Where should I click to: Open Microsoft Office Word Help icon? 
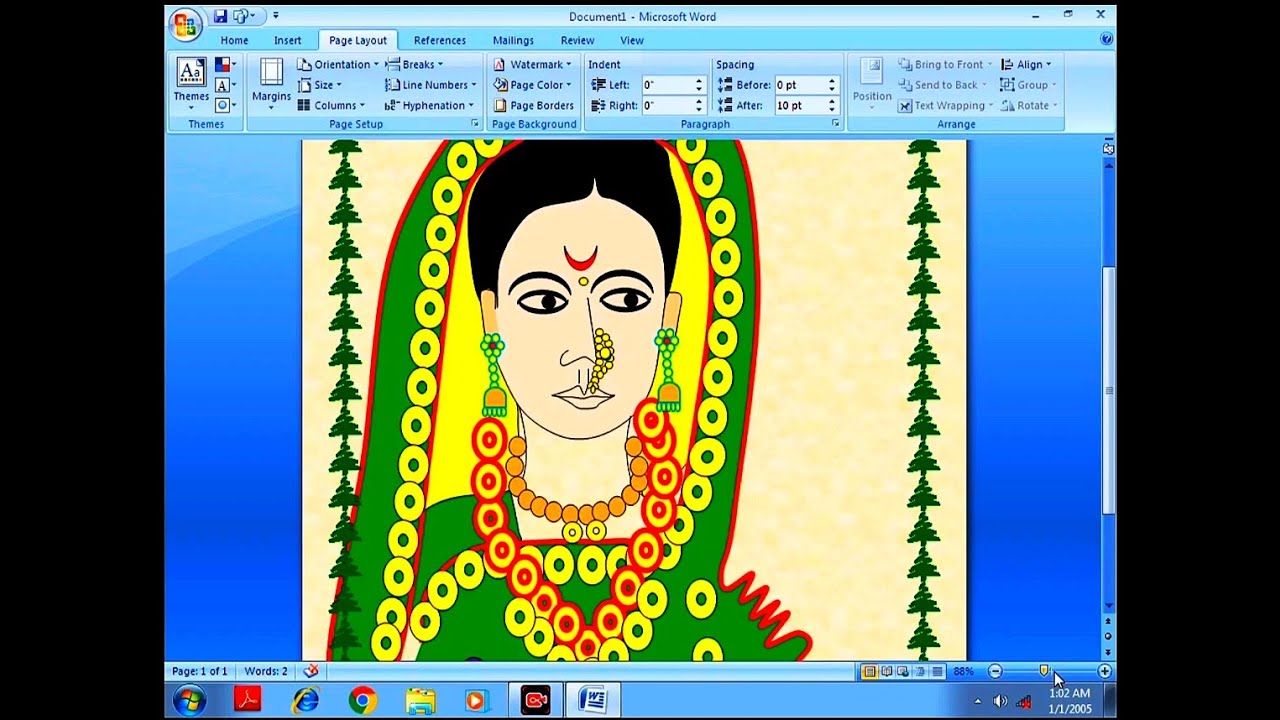(x=1106, y=39)
